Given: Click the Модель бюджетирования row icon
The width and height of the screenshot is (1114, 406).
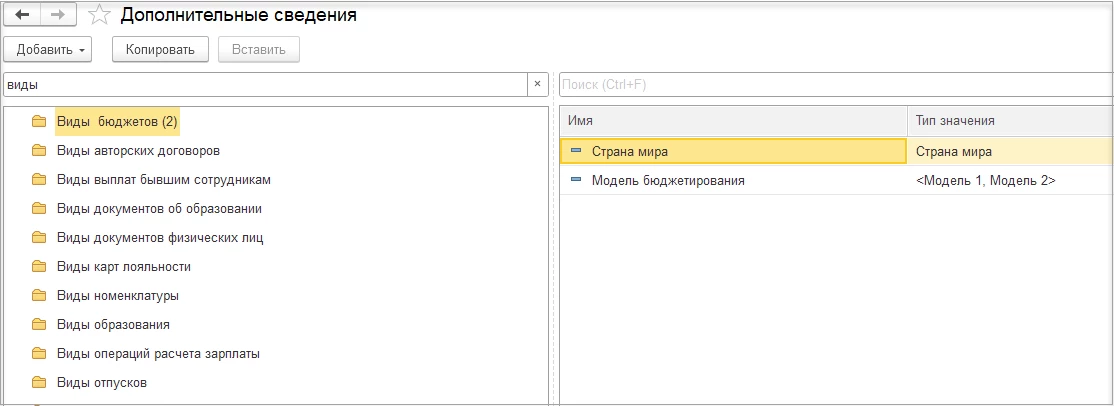Looking at the screenshot, I should coord(576,180).
